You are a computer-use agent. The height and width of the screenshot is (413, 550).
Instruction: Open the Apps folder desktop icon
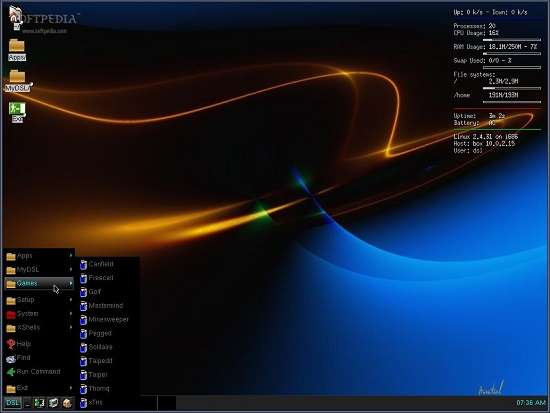(x=16, y=49)
